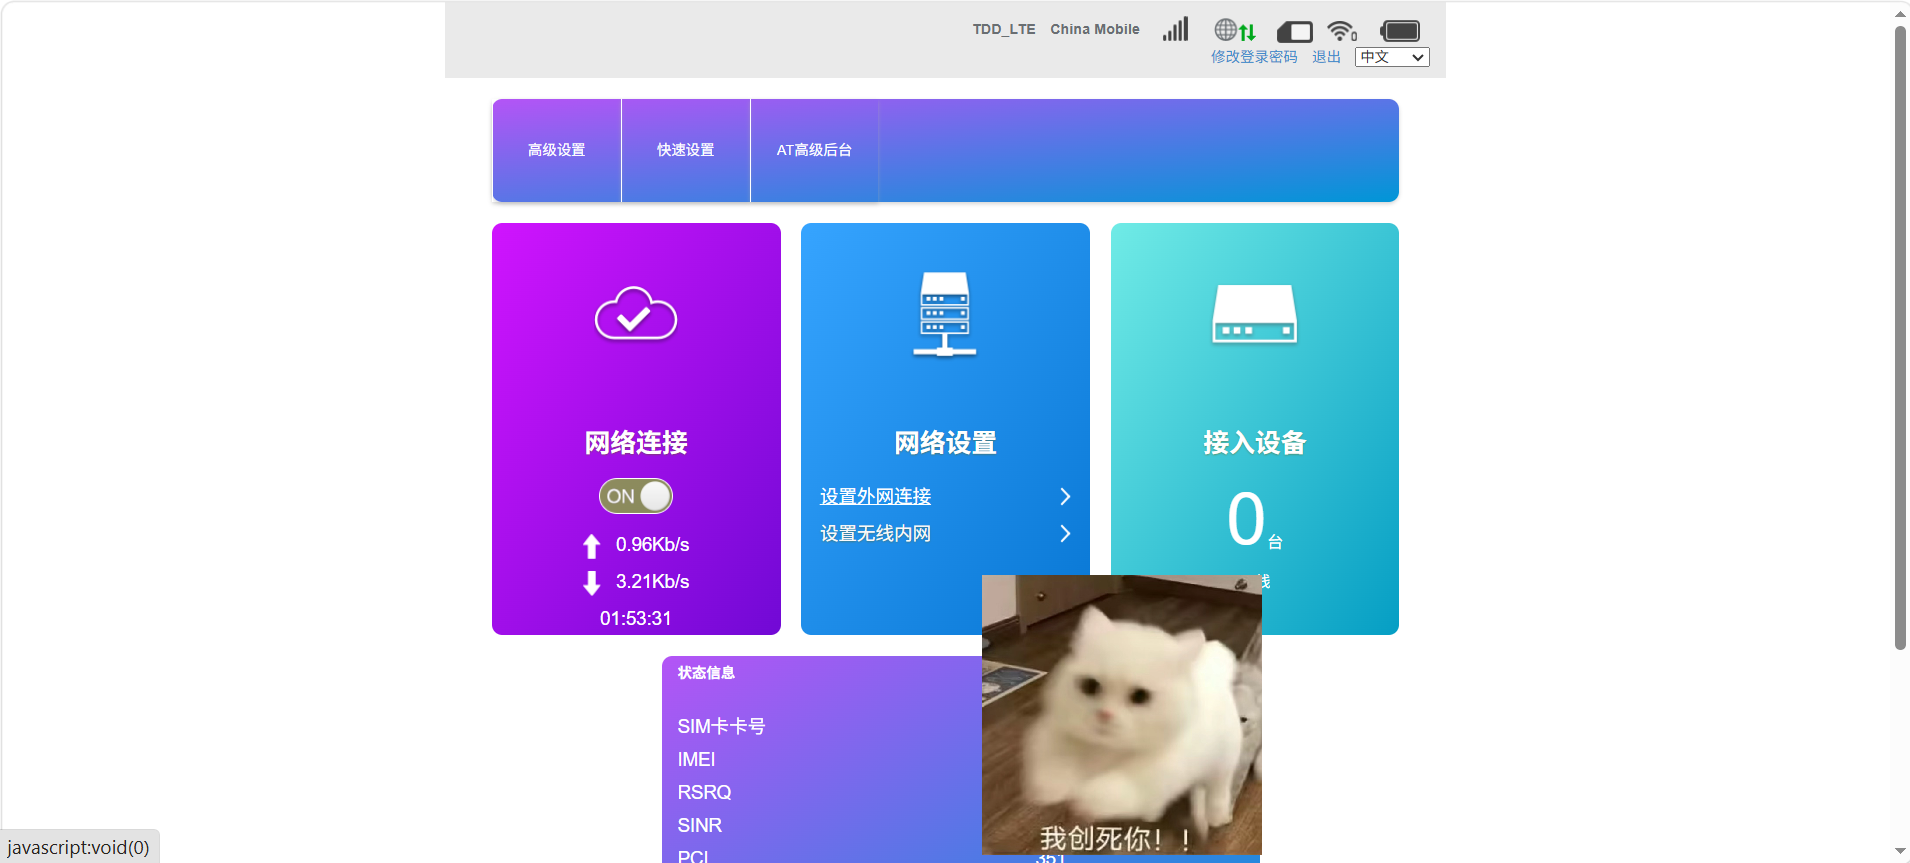Click the router connected devices icon

coord(1255,314)
